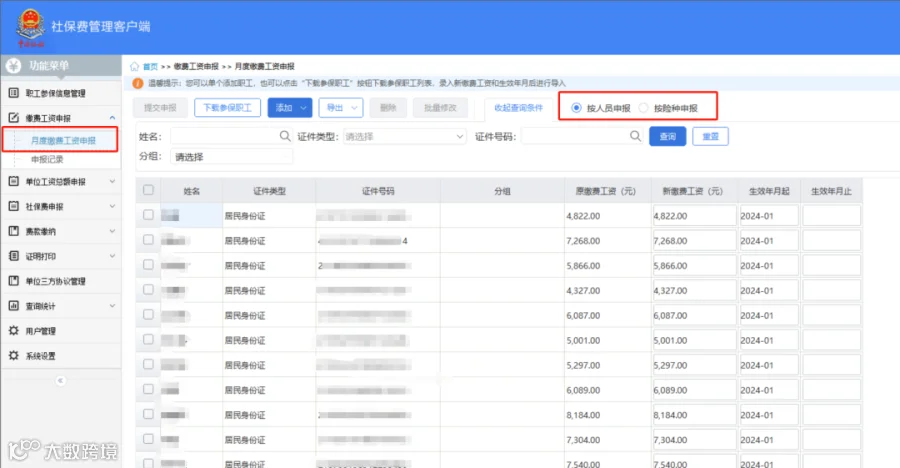900x468 pixels.
Task: Click the empty 生效年月止 field in the 5,866.00 row
Action: coord(831,265)
